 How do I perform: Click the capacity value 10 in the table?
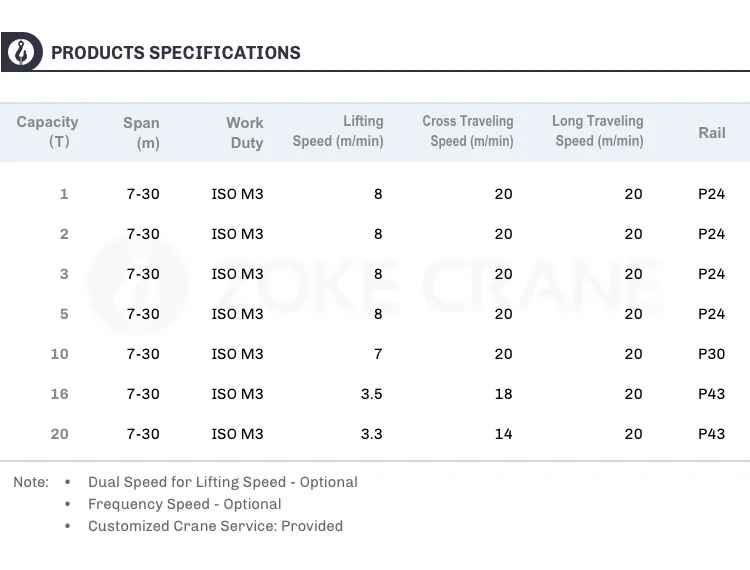pos(60,354)
